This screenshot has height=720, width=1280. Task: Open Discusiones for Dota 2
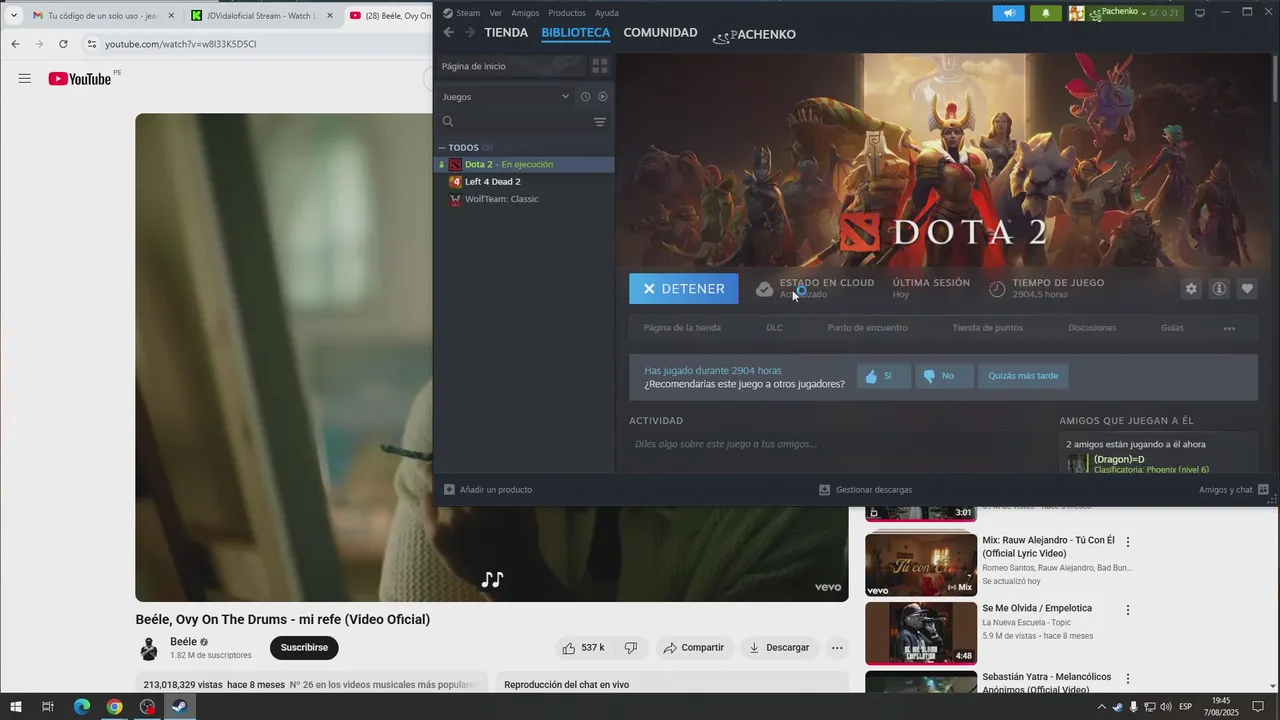click(x=1092, y=328)
